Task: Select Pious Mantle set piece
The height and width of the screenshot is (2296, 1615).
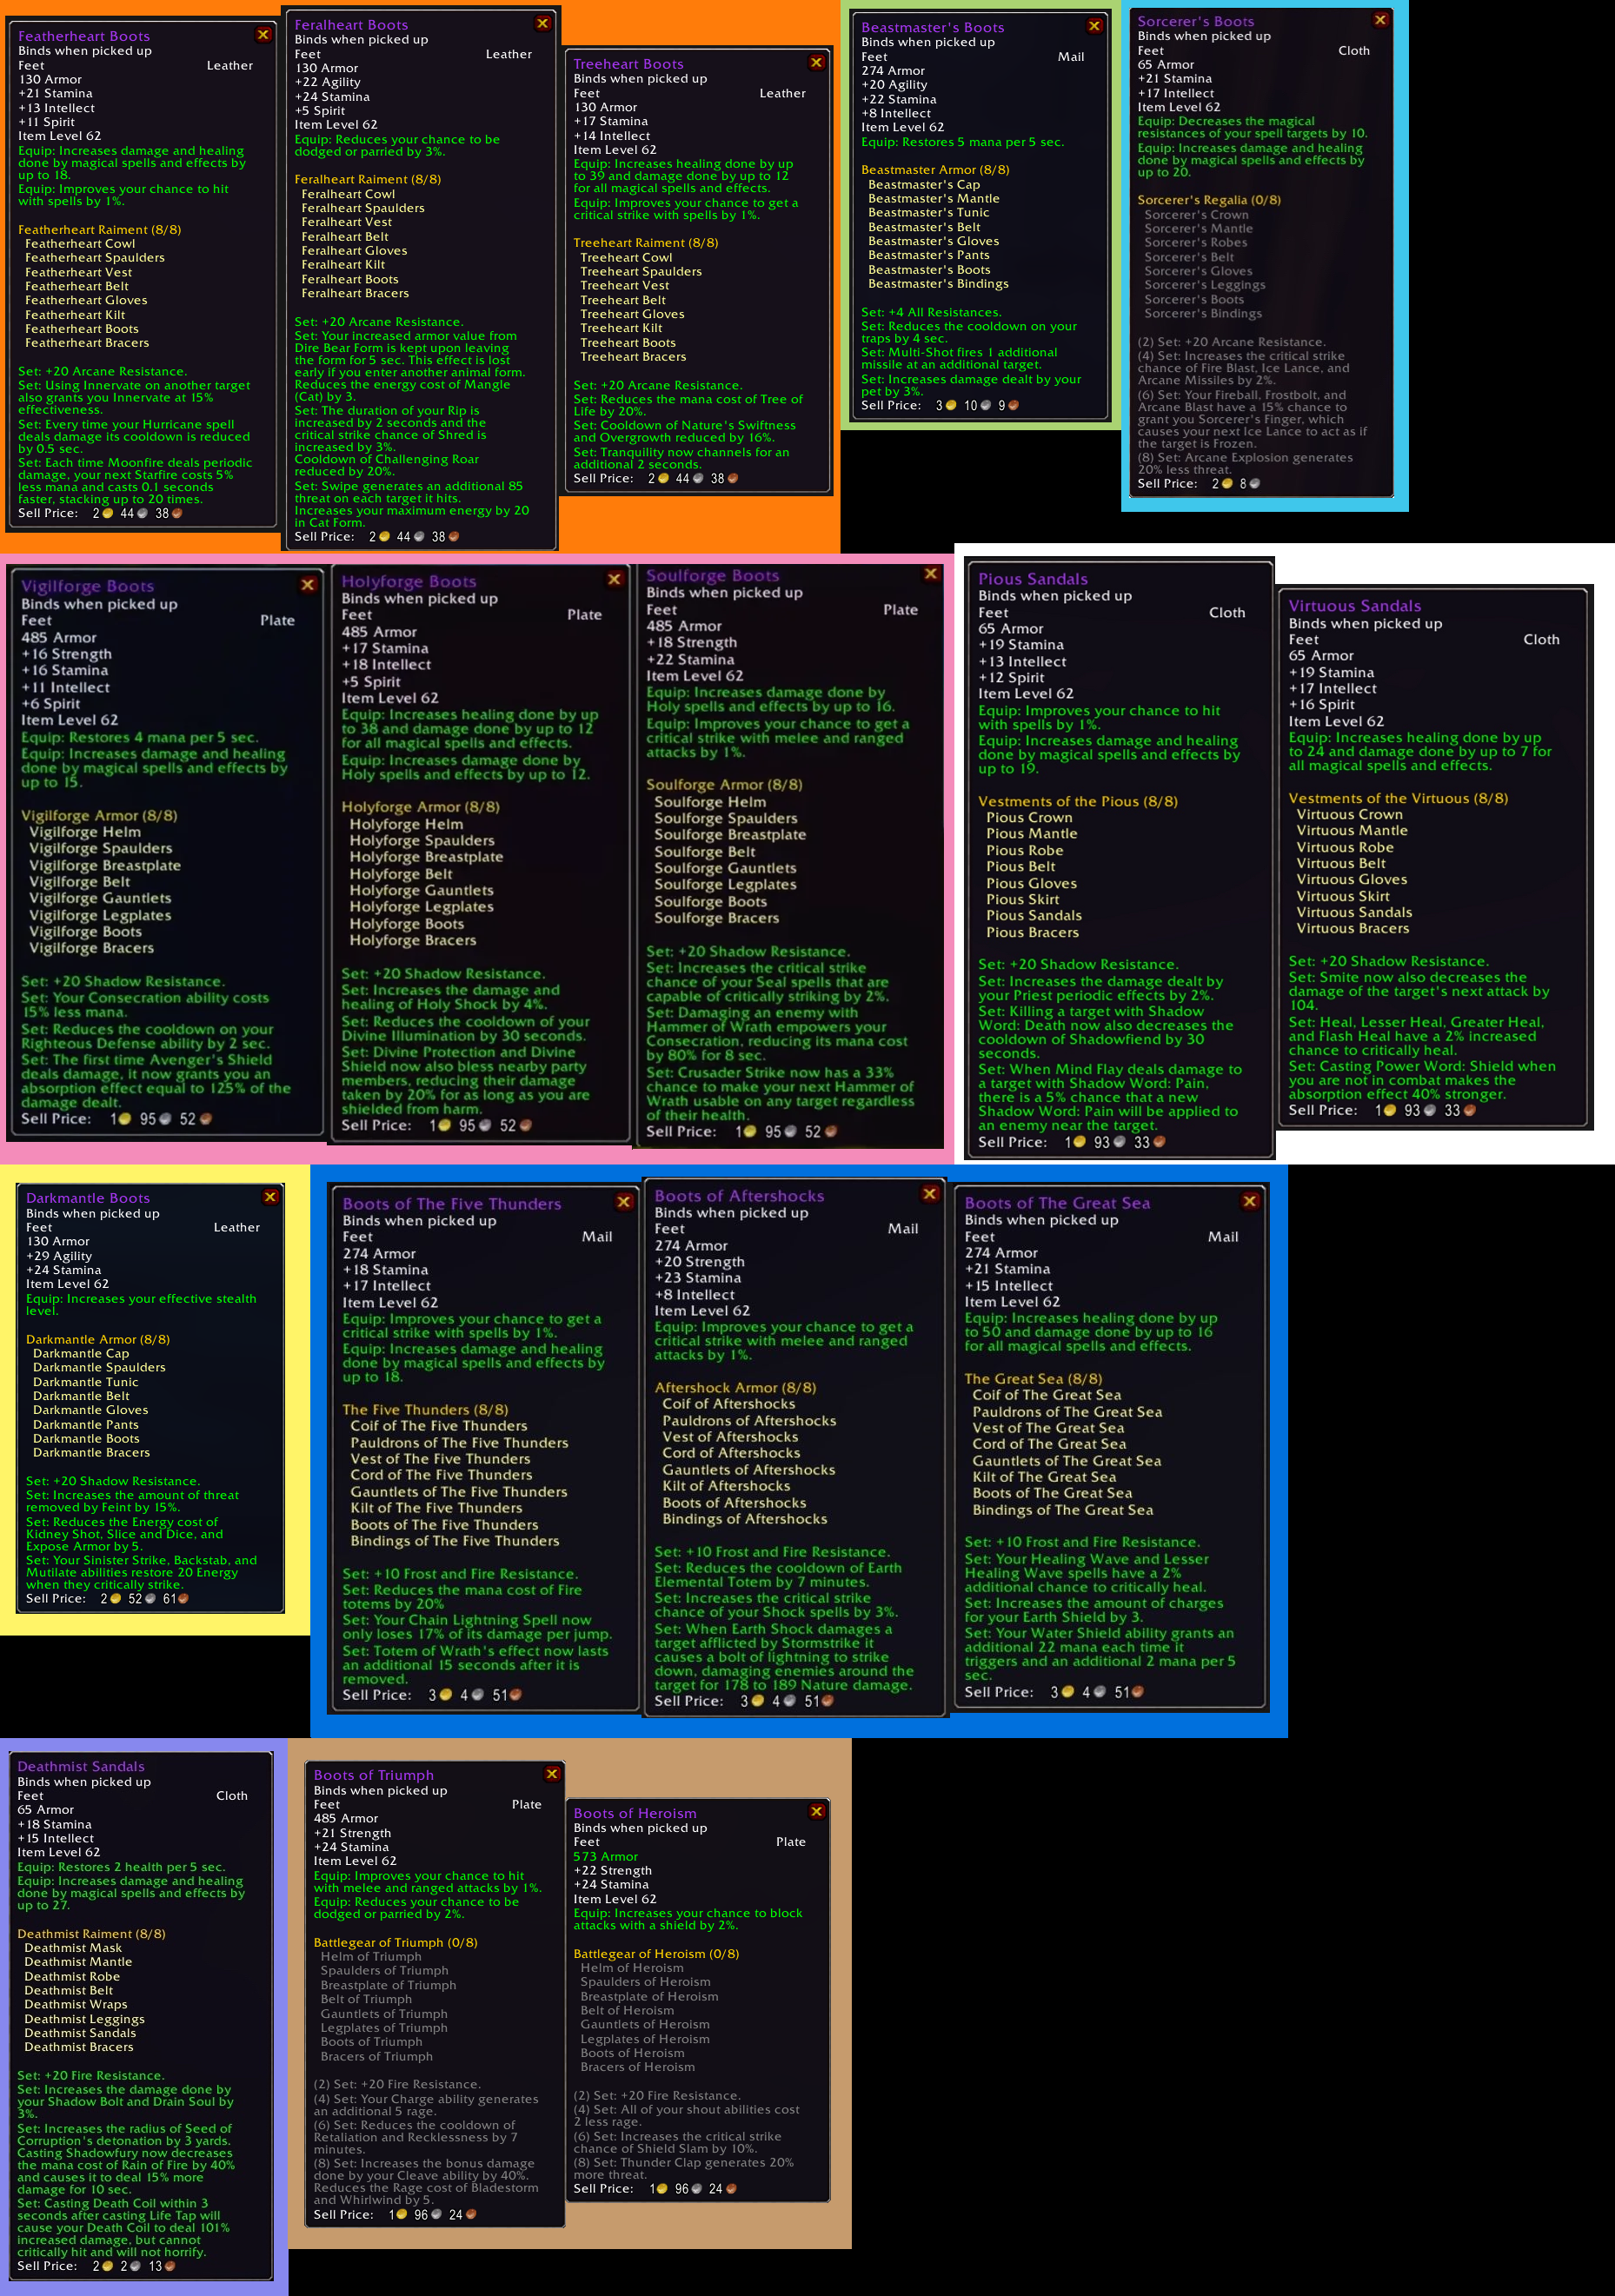Action: (1032, 834)
